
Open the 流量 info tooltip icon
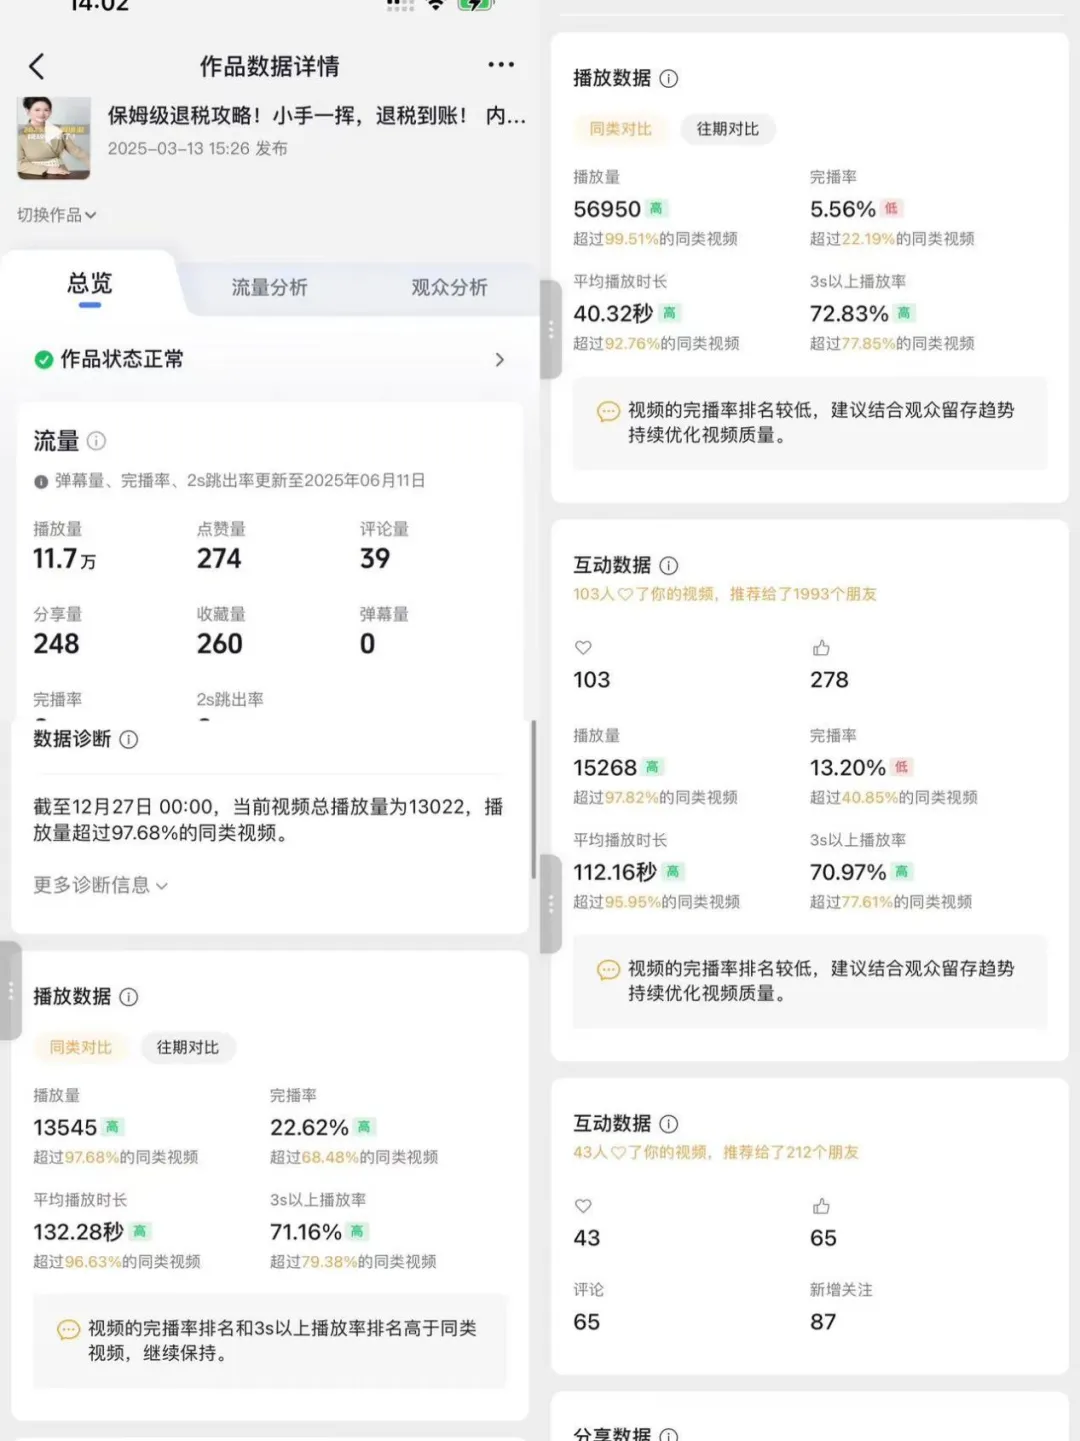click(x=96, y=441)
